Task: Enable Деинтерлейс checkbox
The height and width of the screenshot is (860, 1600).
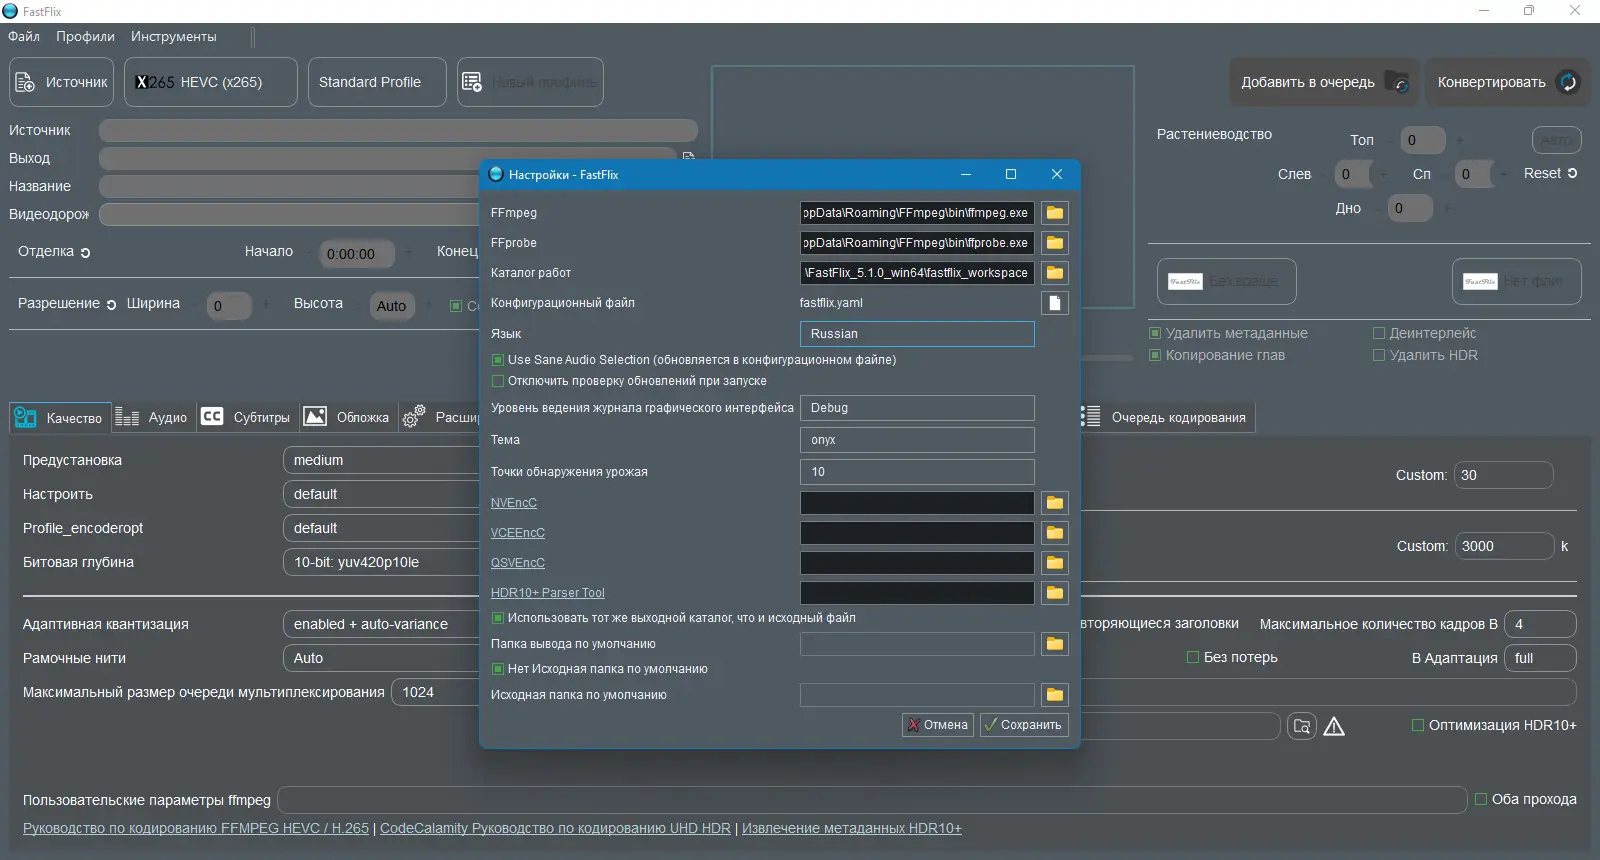Action: click(x=1379, y=333)
